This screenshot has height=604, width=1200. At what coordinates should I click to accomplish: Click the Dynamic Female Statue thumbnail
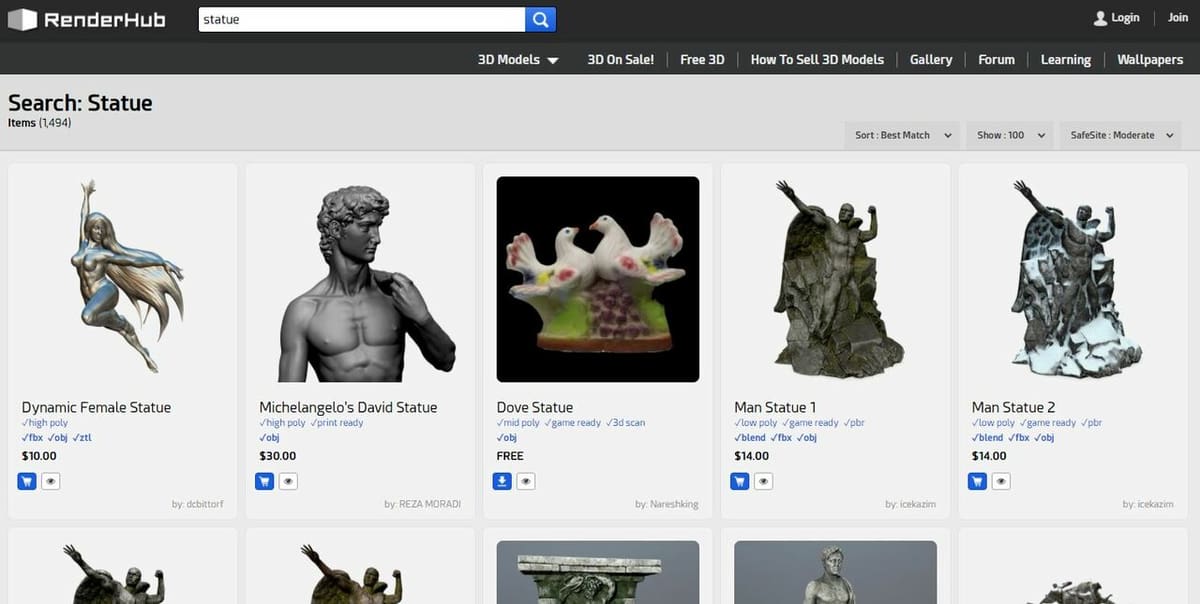(123, 279)
